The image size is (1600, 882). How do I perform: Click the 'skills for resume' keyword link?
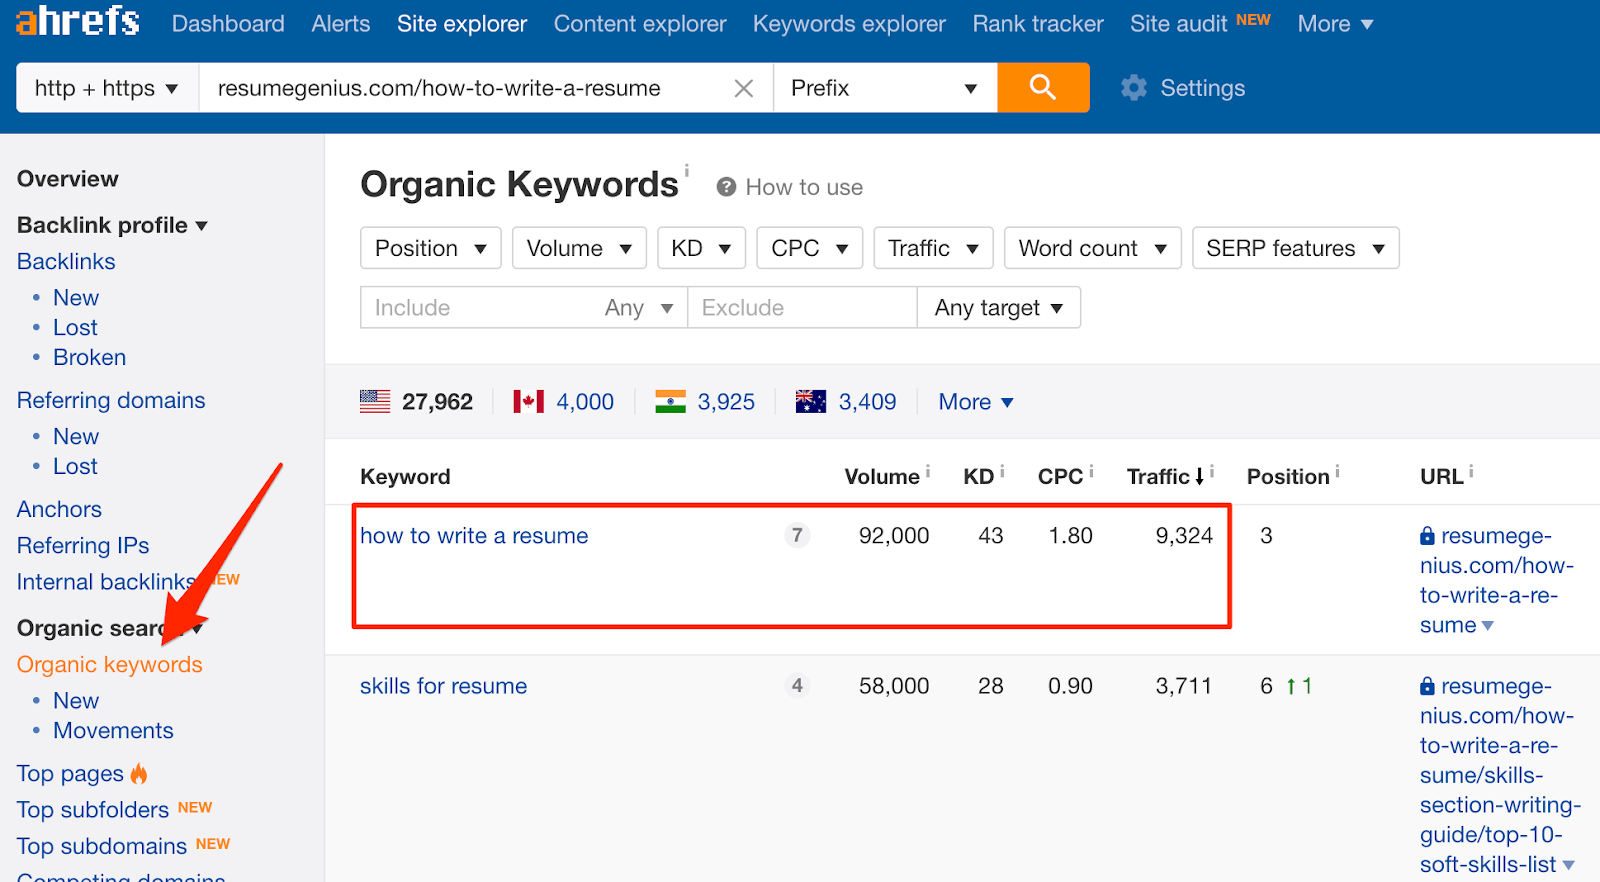point(443,686)
